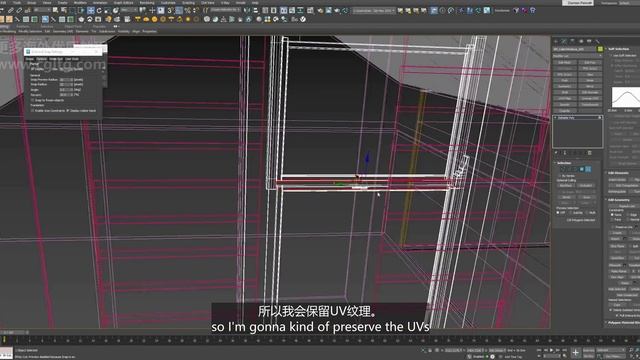Viewport: 640px width, 360px height.
Task: Select Edge sub-object level icon
Action: click(569, 169)
